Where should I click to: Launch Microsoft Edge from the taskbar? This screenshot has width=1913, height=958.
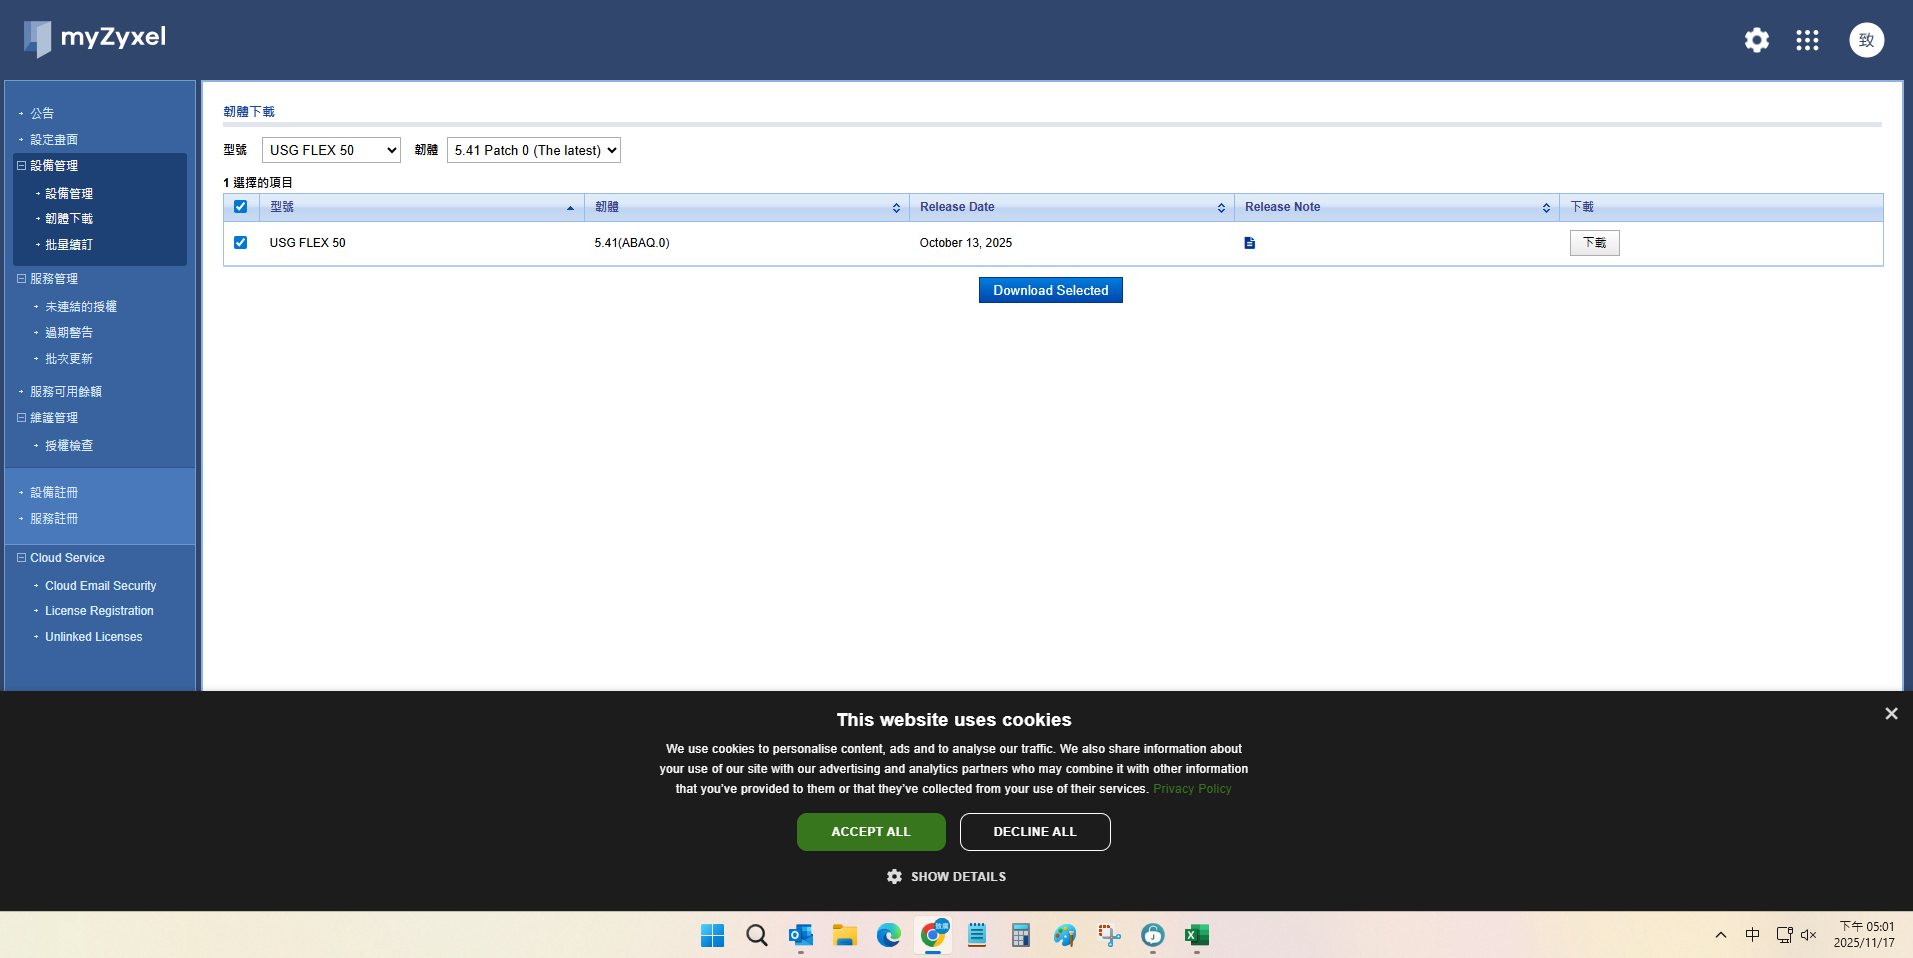pos(889,935)
